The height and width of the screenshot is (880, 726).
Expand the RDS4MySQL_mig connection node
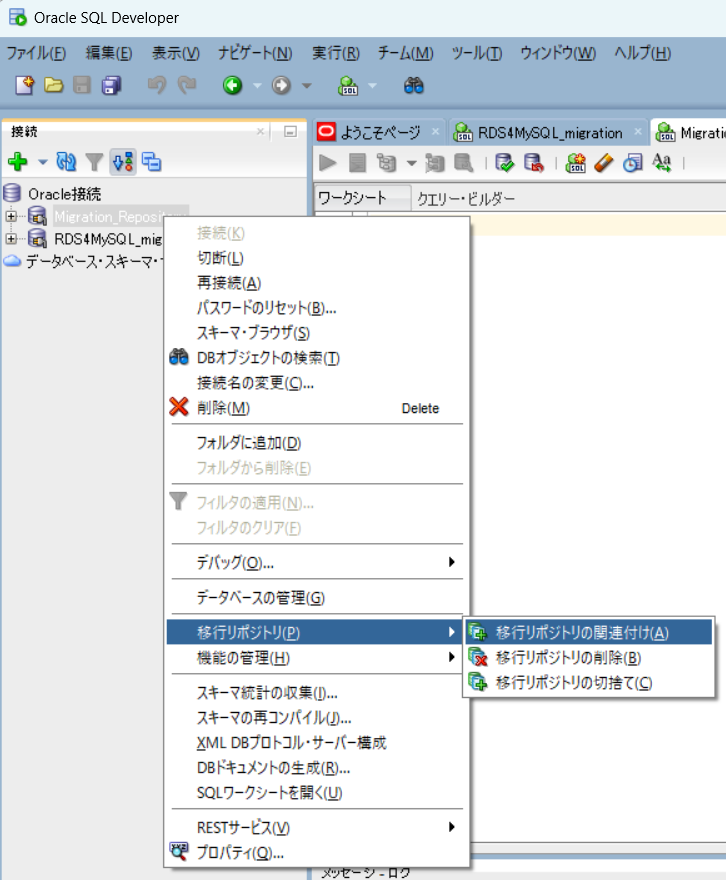point(11,239)
